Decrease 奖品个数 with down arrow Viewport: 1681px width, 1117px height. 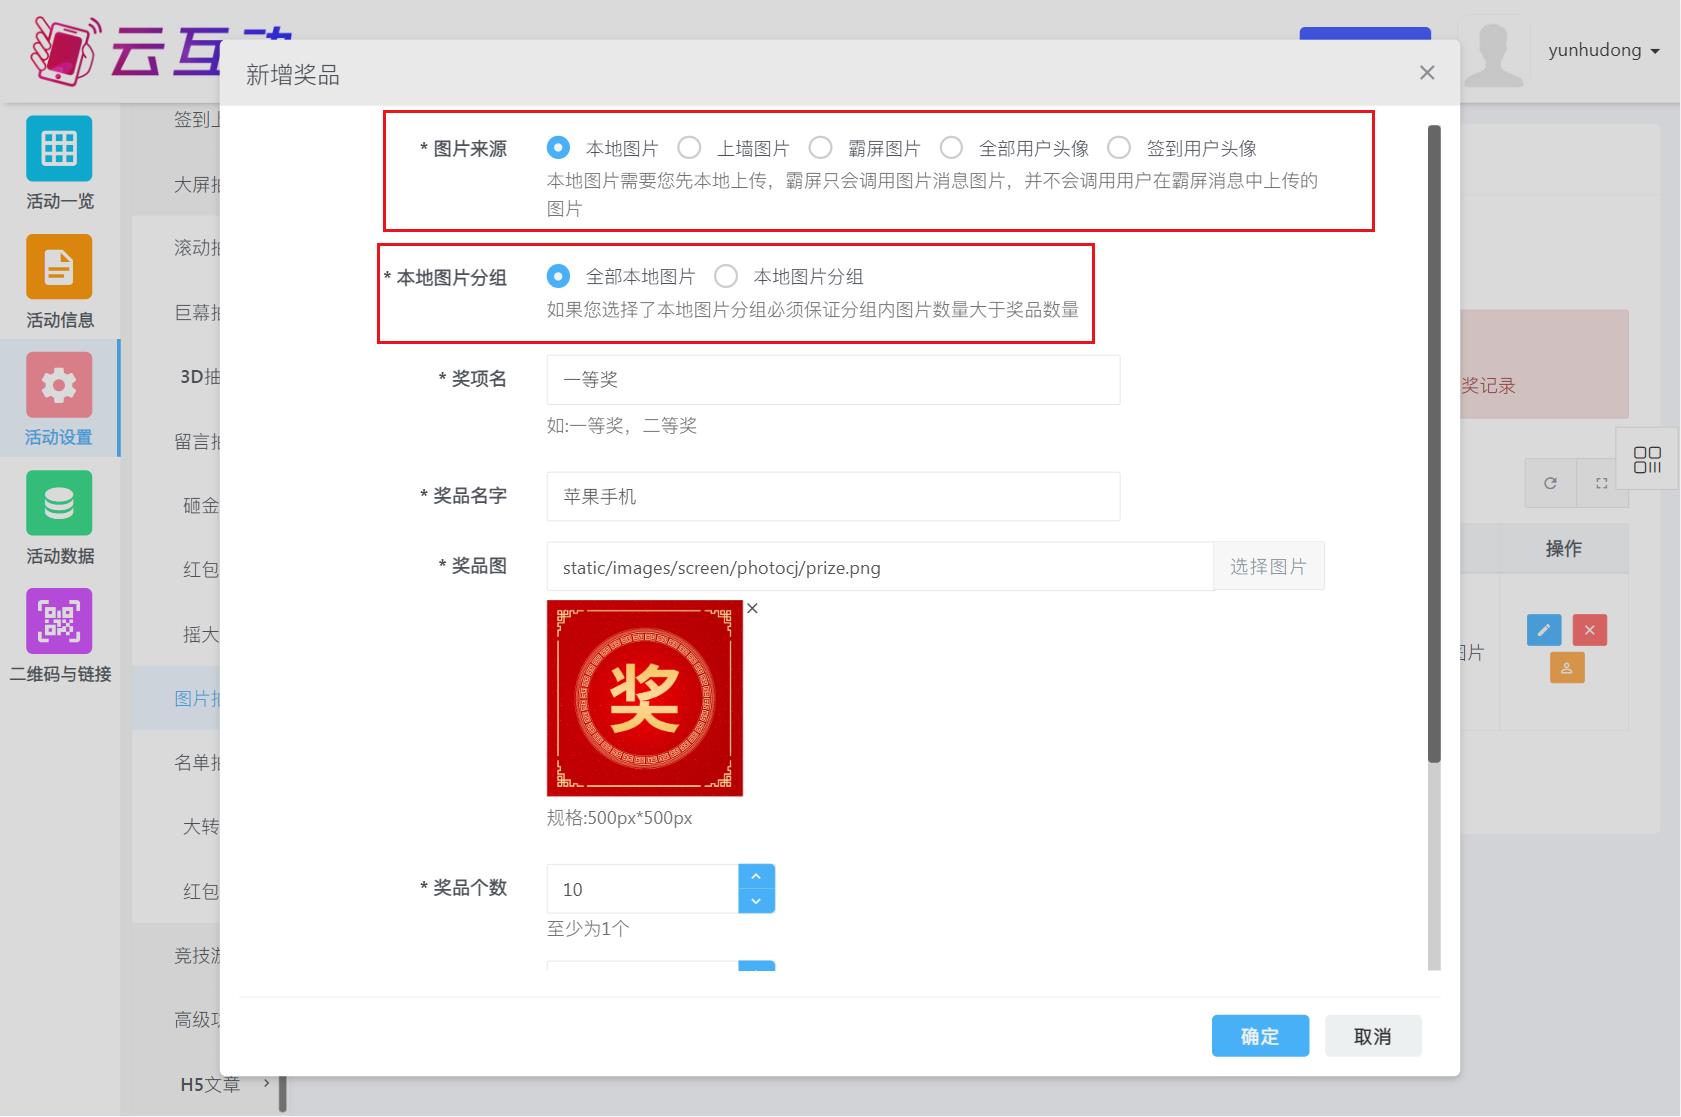coord(756,901)
